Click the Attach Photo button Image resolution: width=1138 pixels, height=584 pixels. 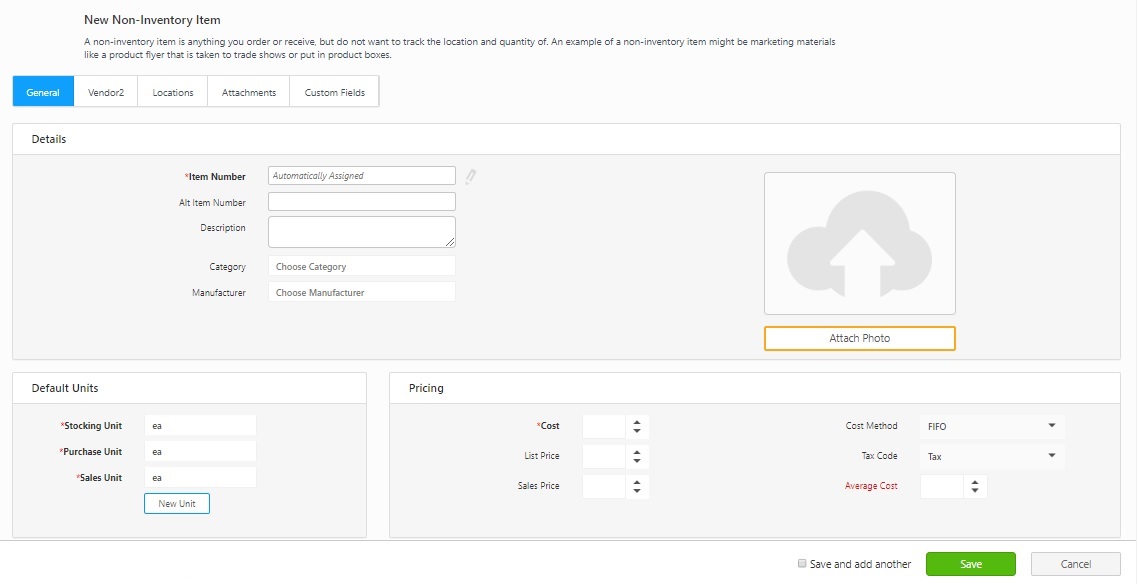859,338
